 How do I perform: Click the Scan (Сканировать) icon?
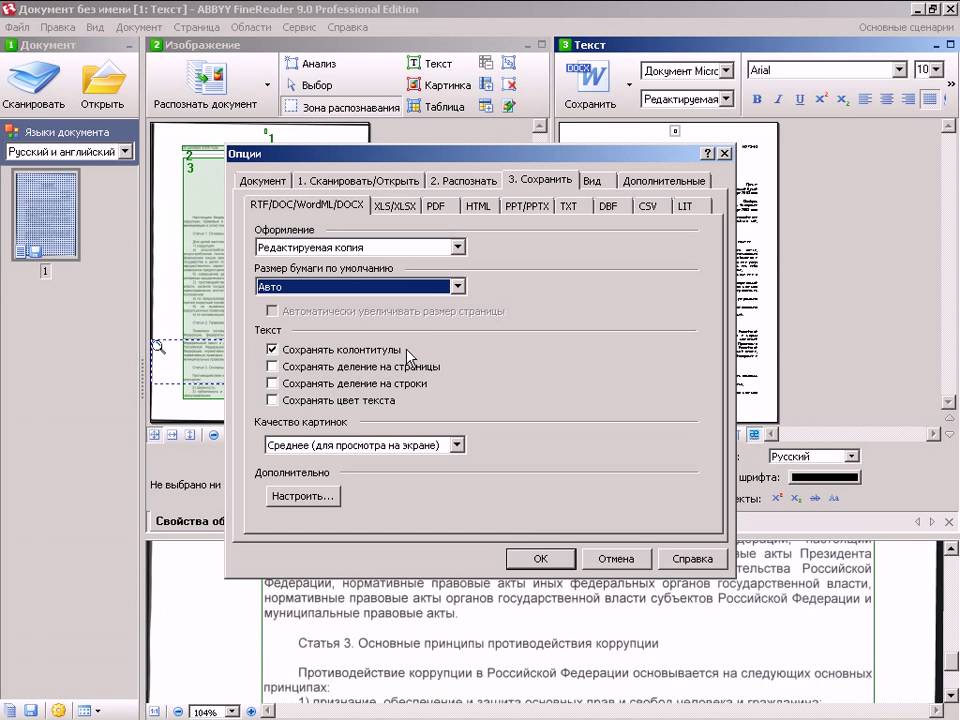point(33,78)
